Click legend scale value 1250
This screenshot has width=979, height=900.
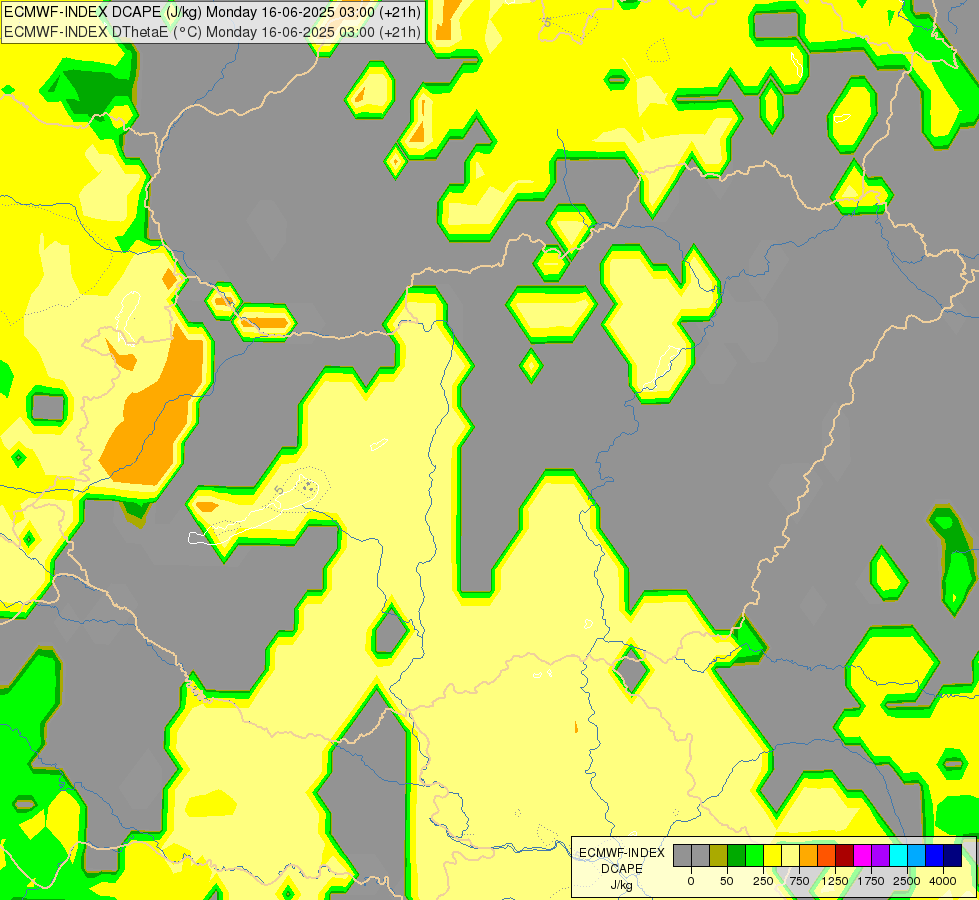pos(835,881)
